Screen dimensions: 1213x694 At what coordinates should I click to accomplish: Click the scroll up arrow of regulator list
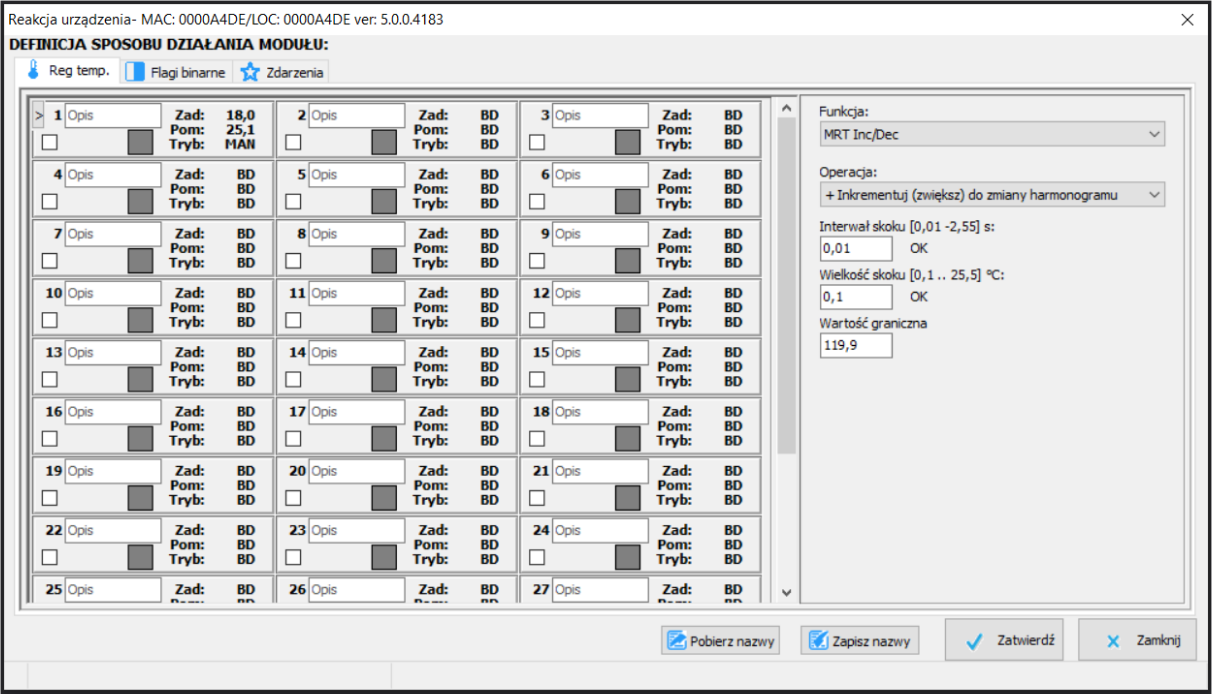786,108
